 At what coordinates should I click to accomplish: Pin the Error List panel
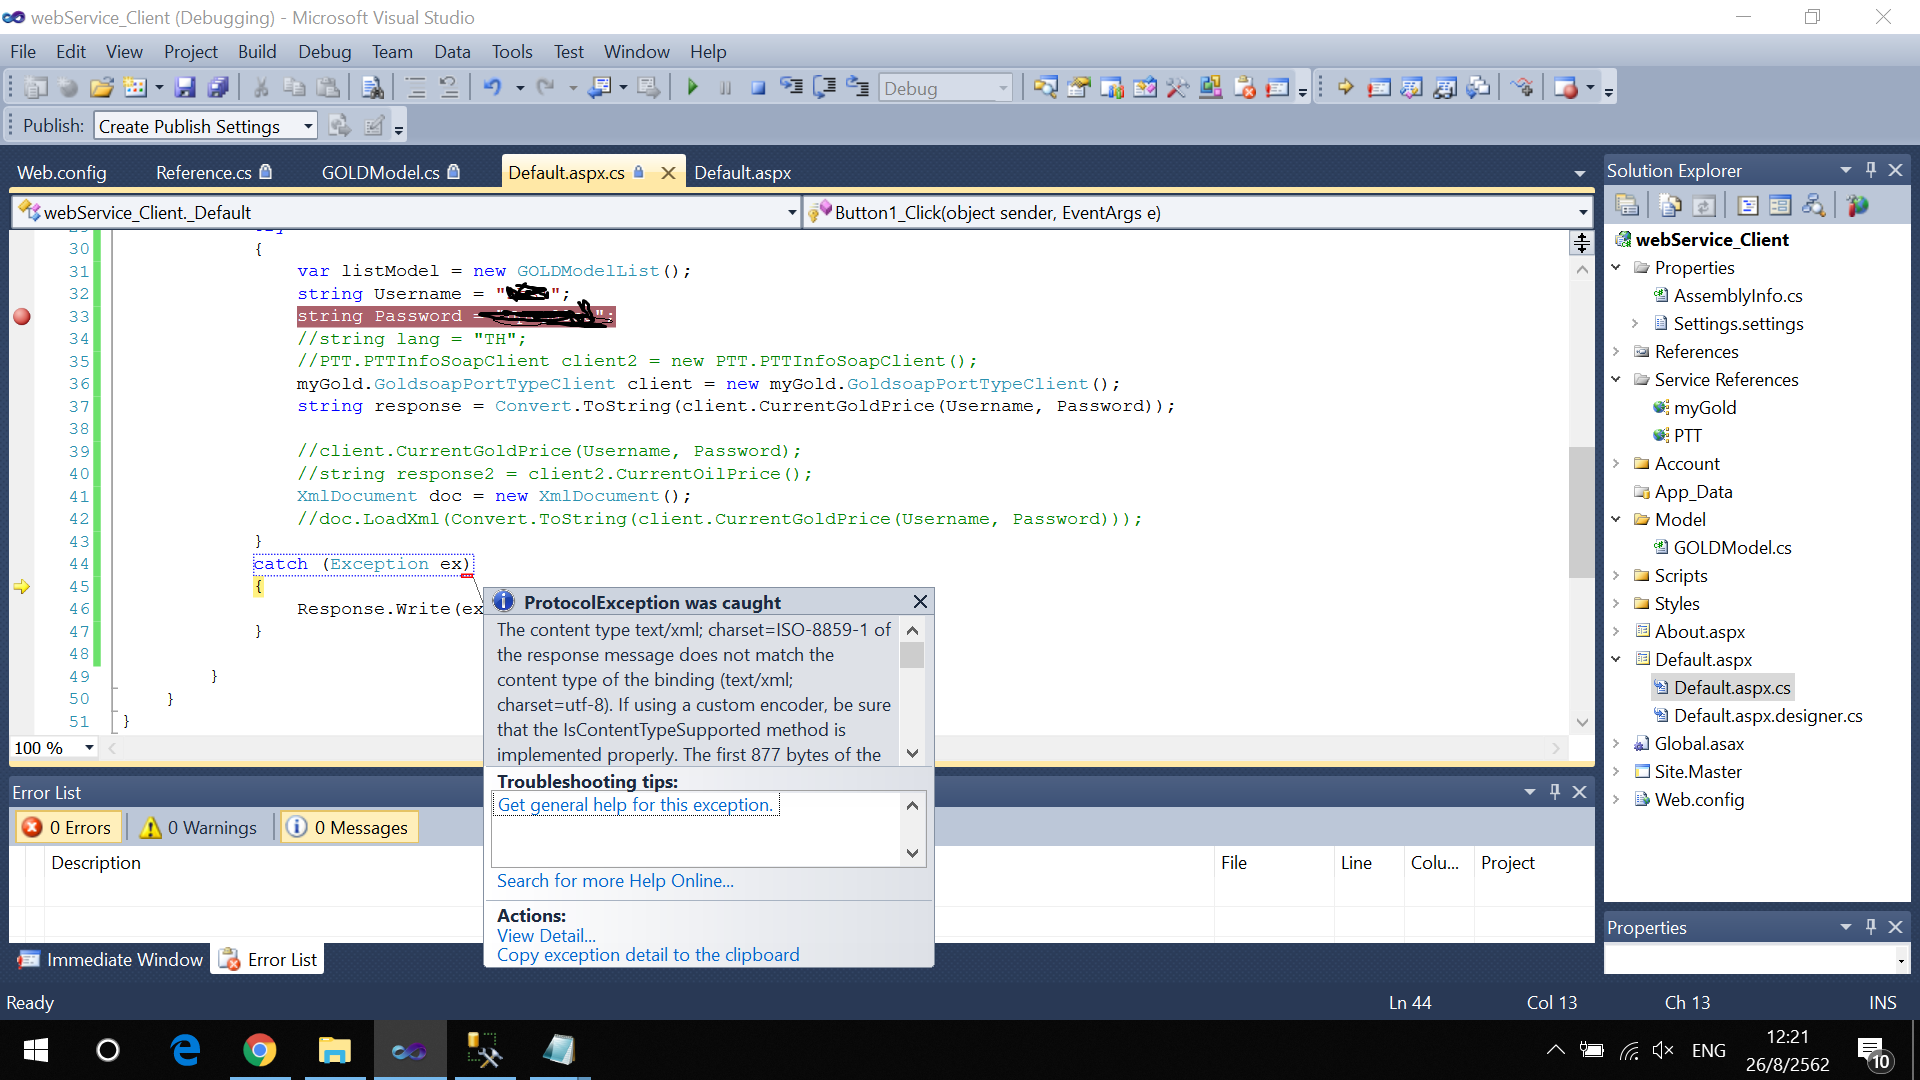coord(1555,791)
